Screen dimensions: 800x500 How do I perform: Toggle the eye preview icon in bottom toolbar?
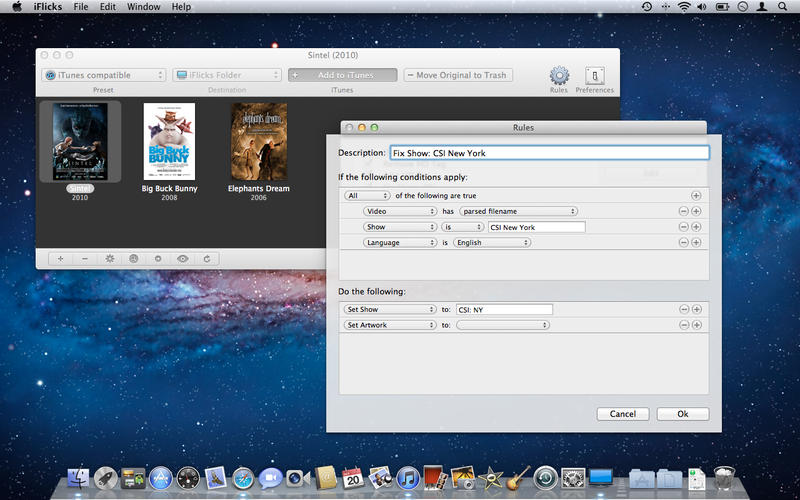click(x=182, y=258)
